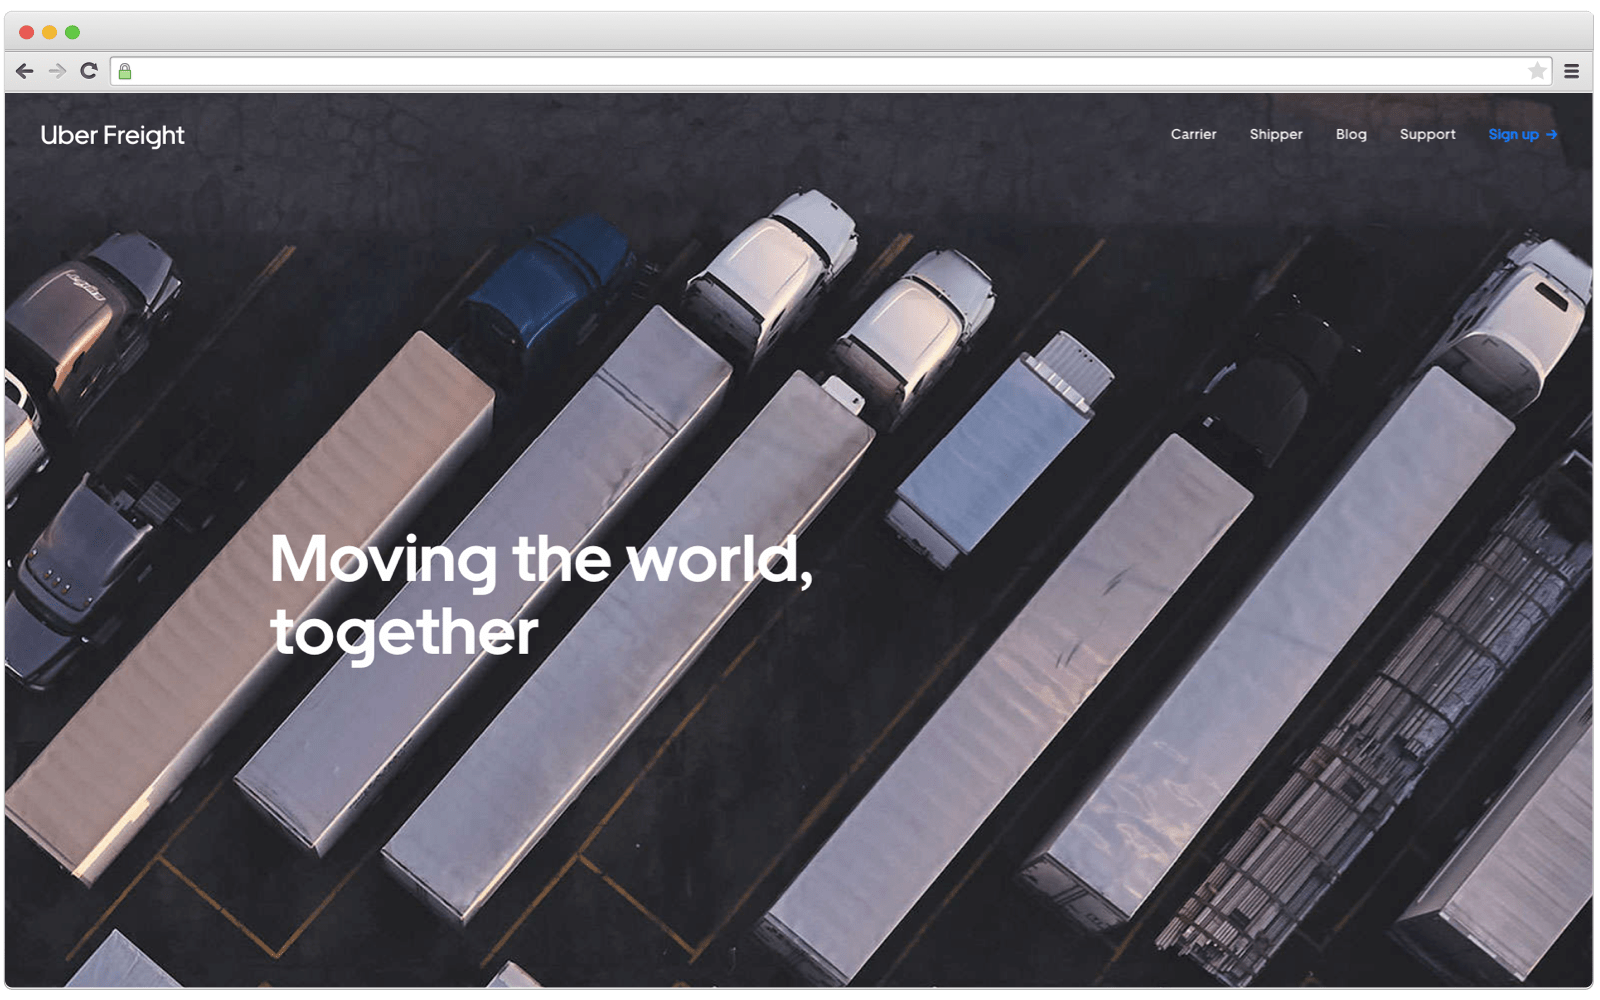
Task: Open the Carrier navigation item
Action: [x=1193, y=134]
